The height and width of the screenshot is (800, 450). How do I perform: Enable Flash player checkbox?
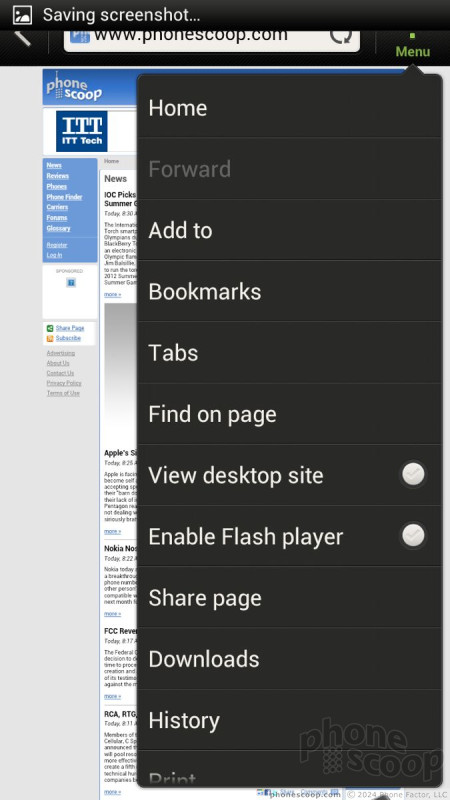413,536
